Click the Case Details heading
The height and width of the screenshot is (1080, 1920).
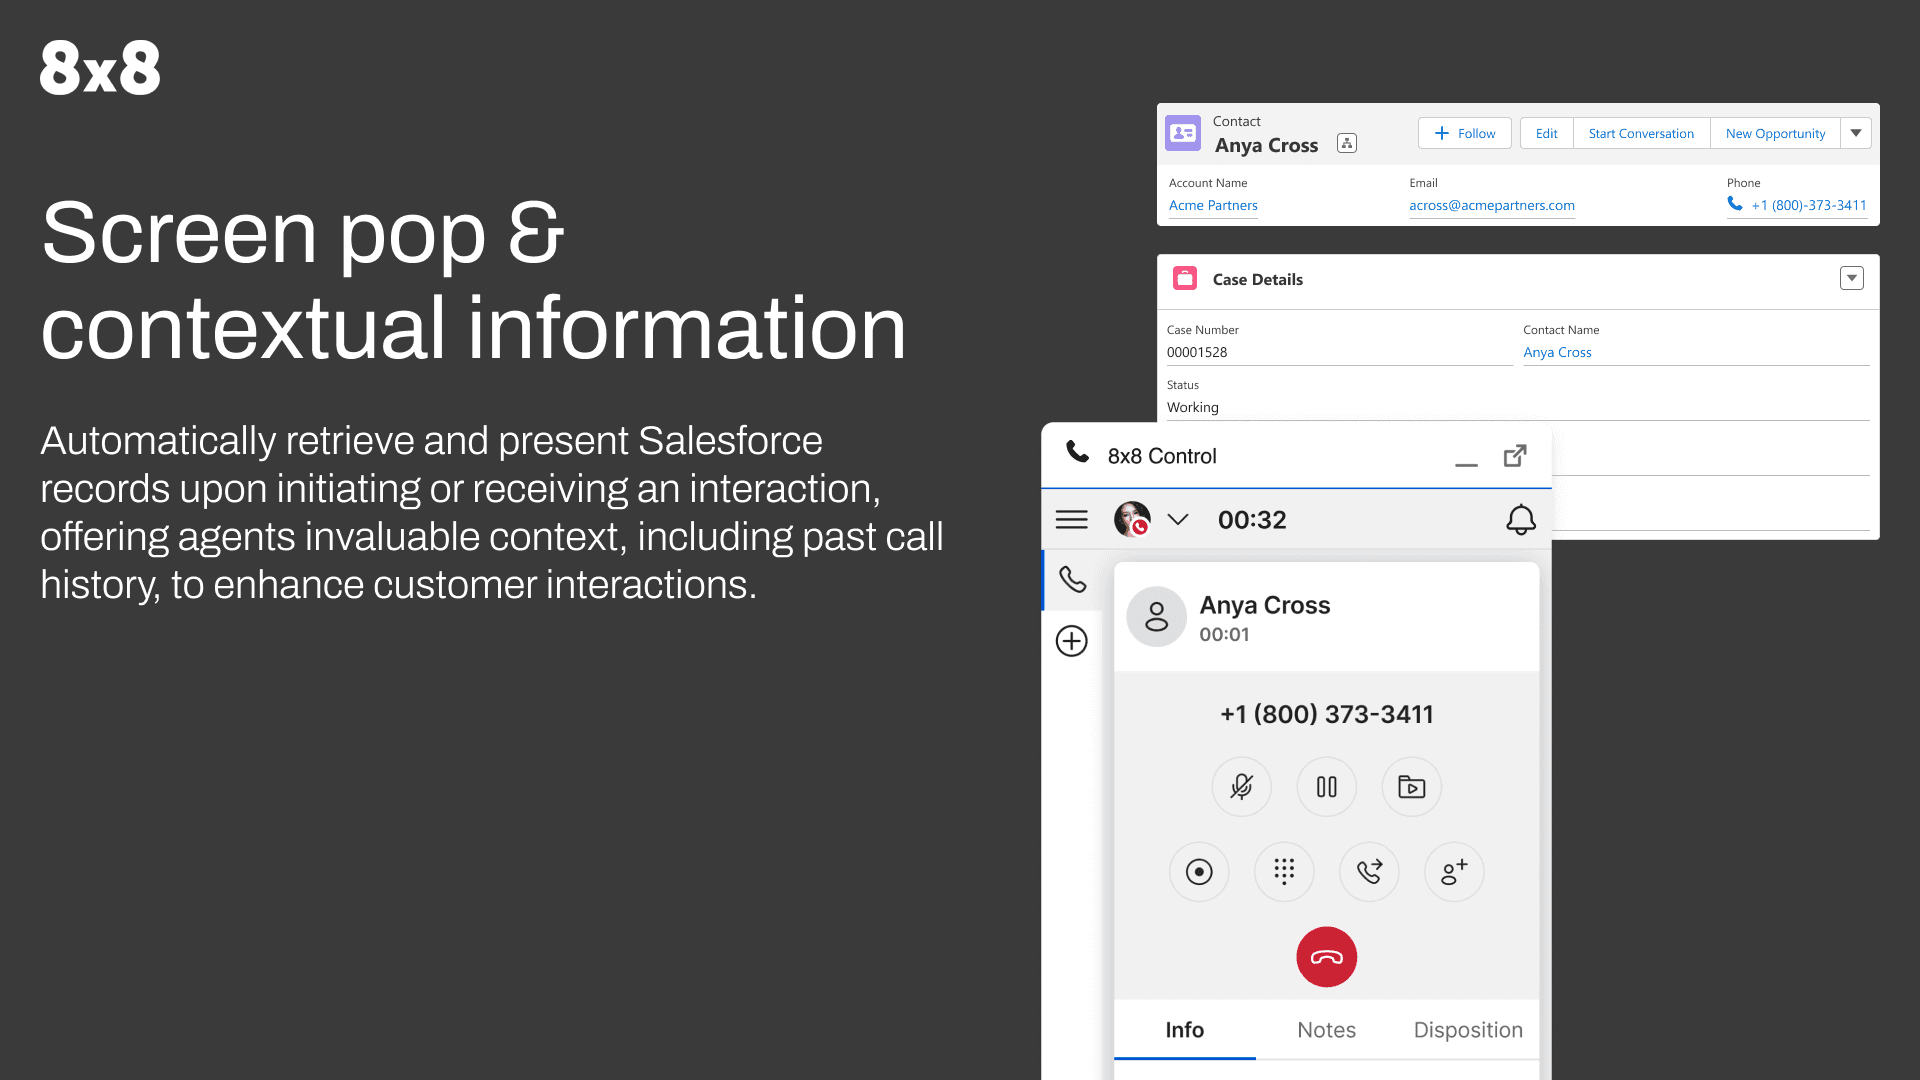pyautogui.click(x=1257, y=279)
